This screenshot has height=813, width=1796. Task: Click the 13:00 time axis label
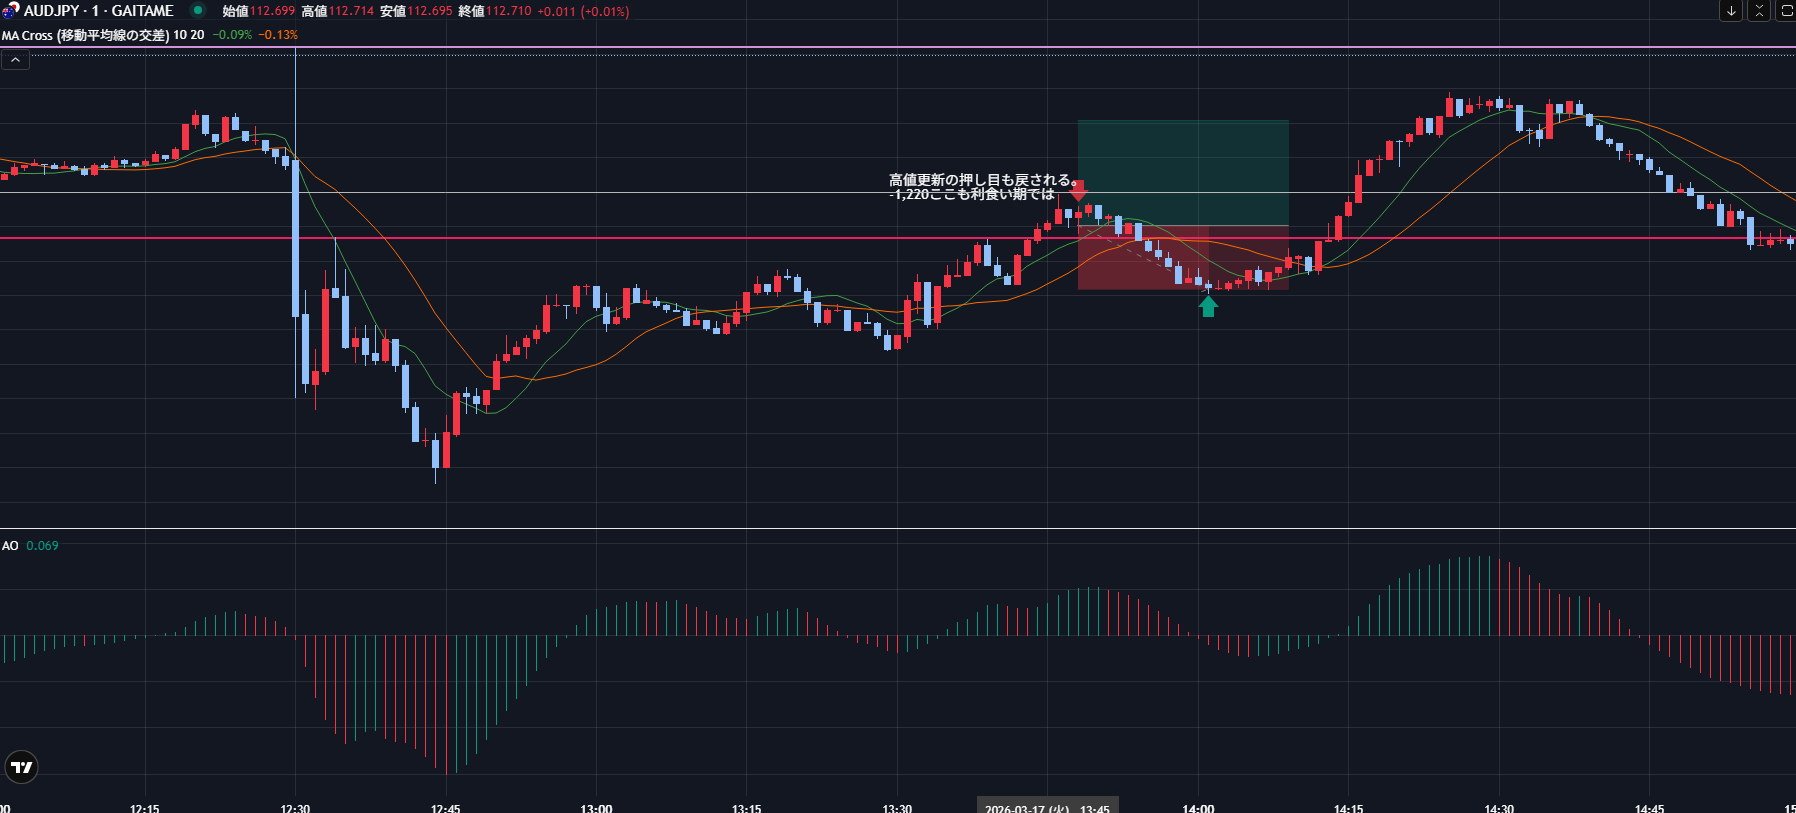click(x=596, y=807)
